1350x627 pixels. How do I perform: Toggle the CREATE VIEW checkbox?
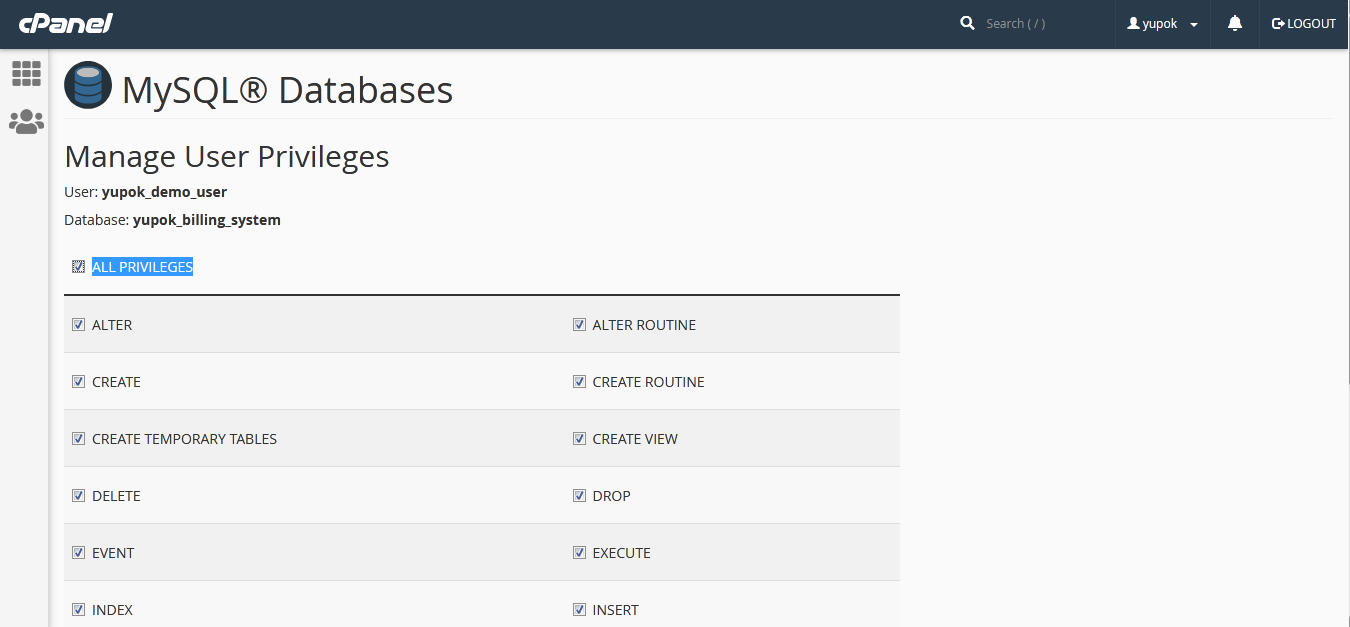point(579,439)
